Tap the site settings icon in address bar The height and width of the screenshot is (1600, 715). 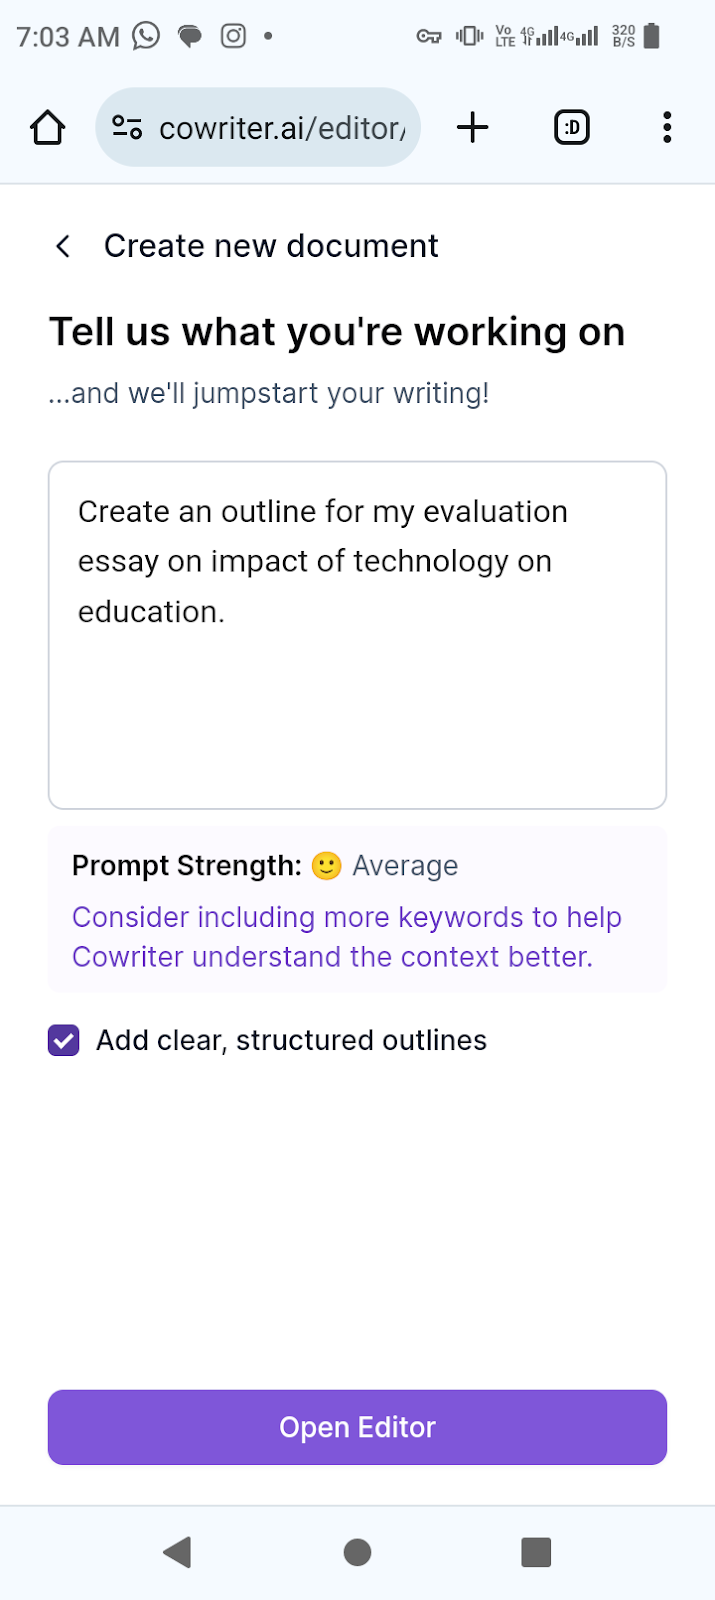tap(127, 128)
